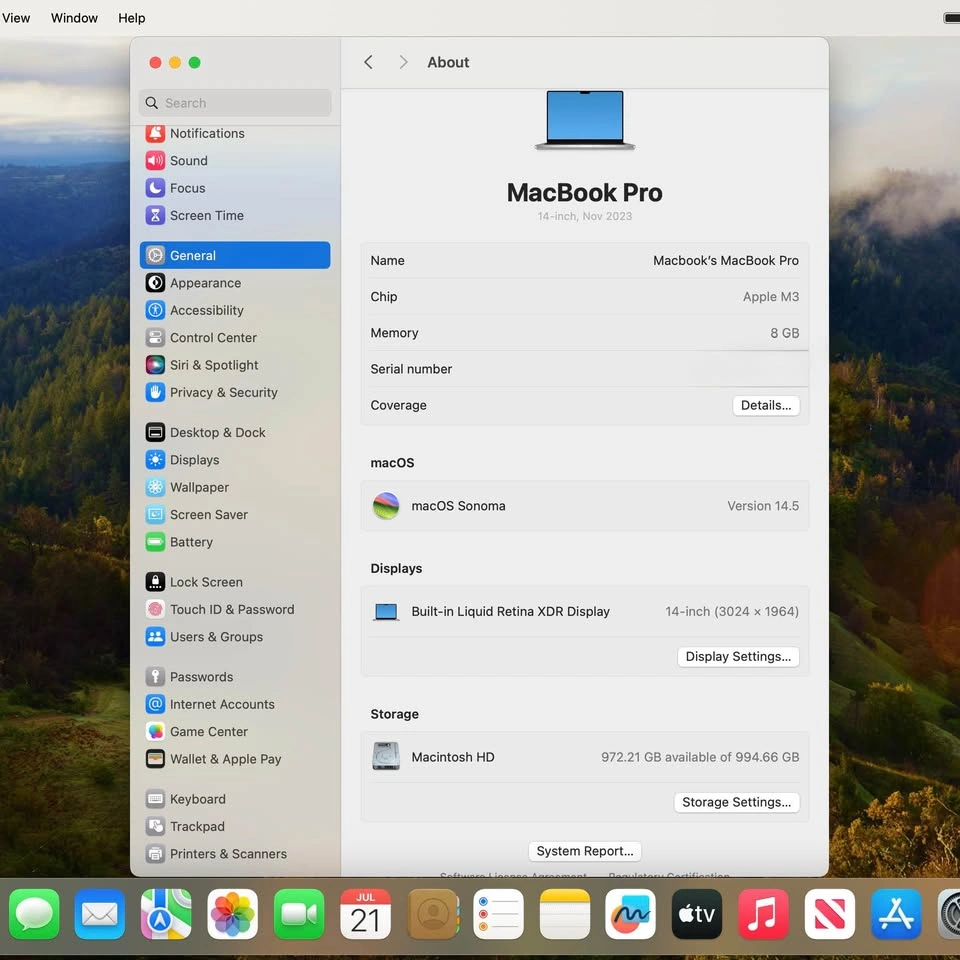
Task: Open Screen Time settings
Action: 234,216
